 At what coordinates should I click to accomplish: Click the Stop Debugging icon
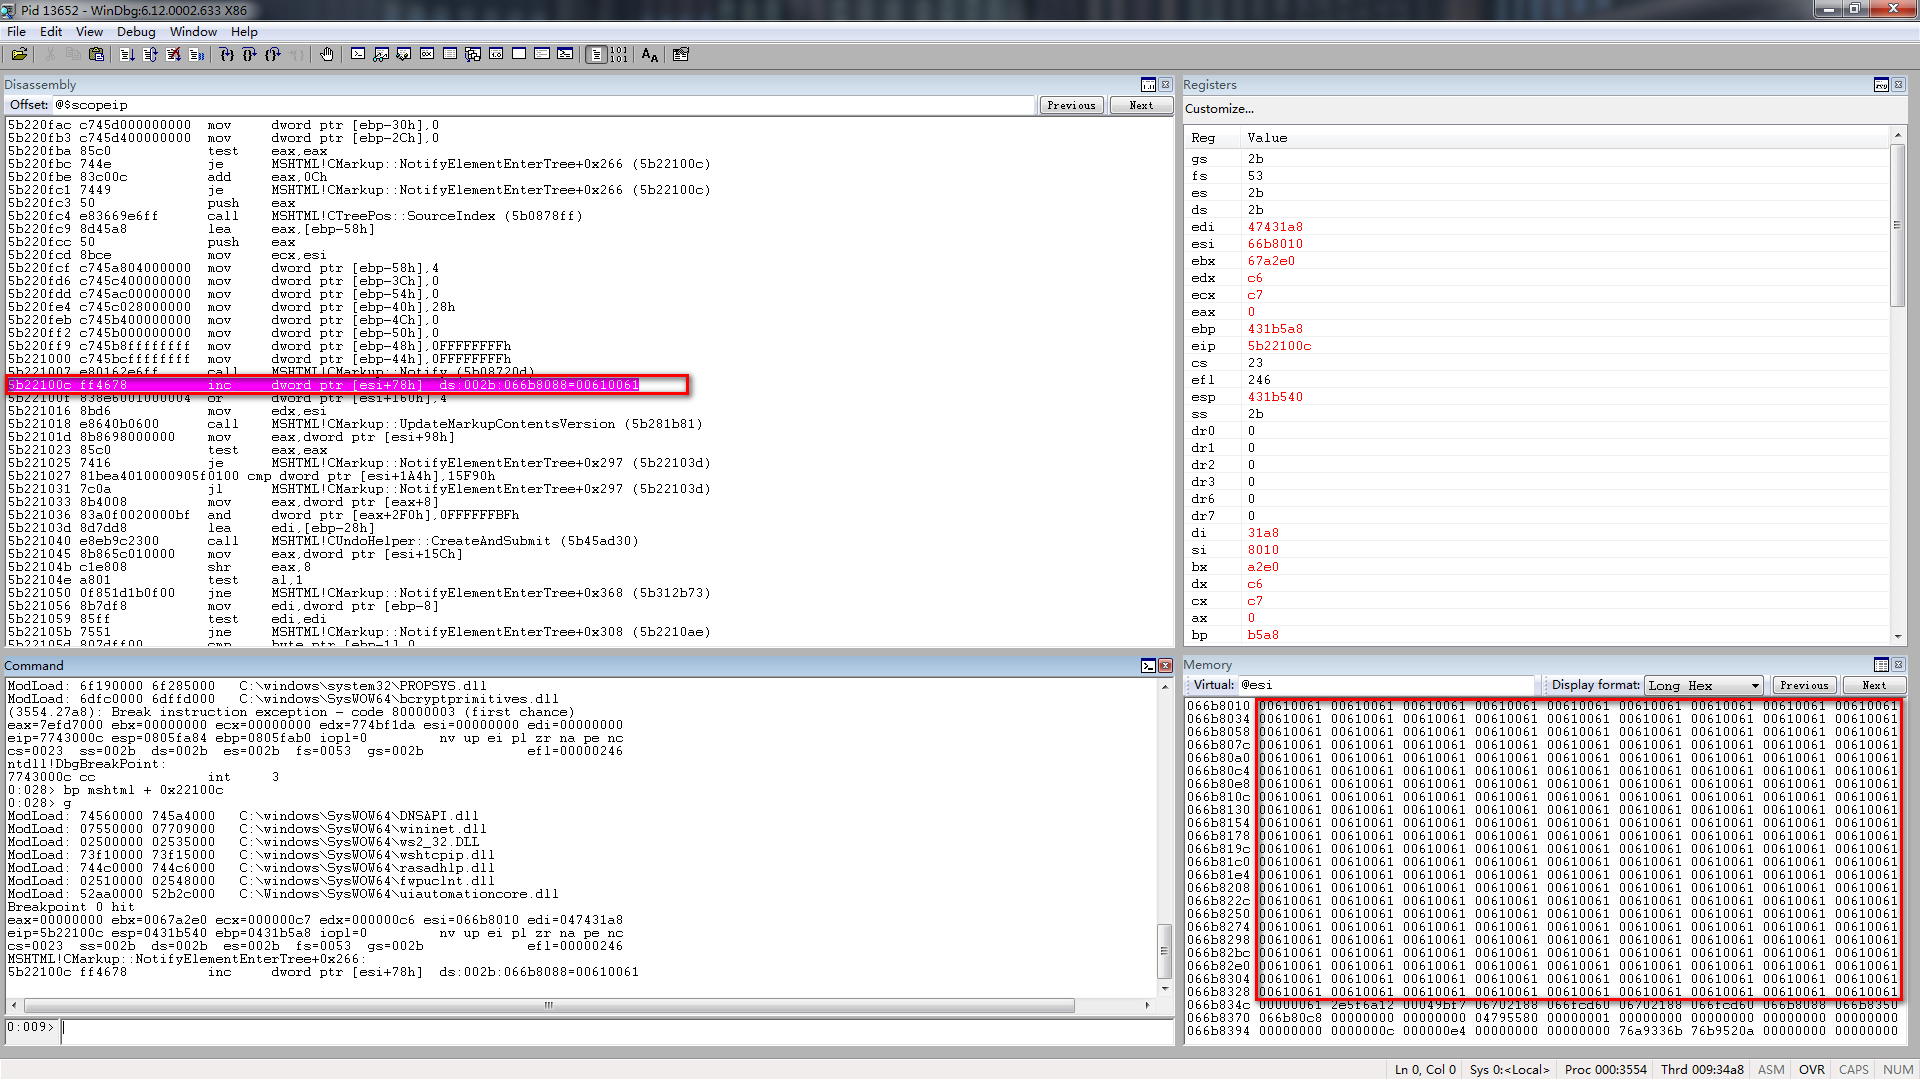coord(174,55)
